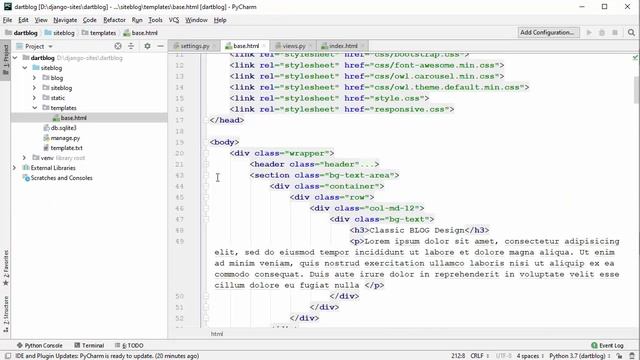This screenshot has width=640, height=360.
Task: Open Project panel settings gear
Action: [147, 46]
